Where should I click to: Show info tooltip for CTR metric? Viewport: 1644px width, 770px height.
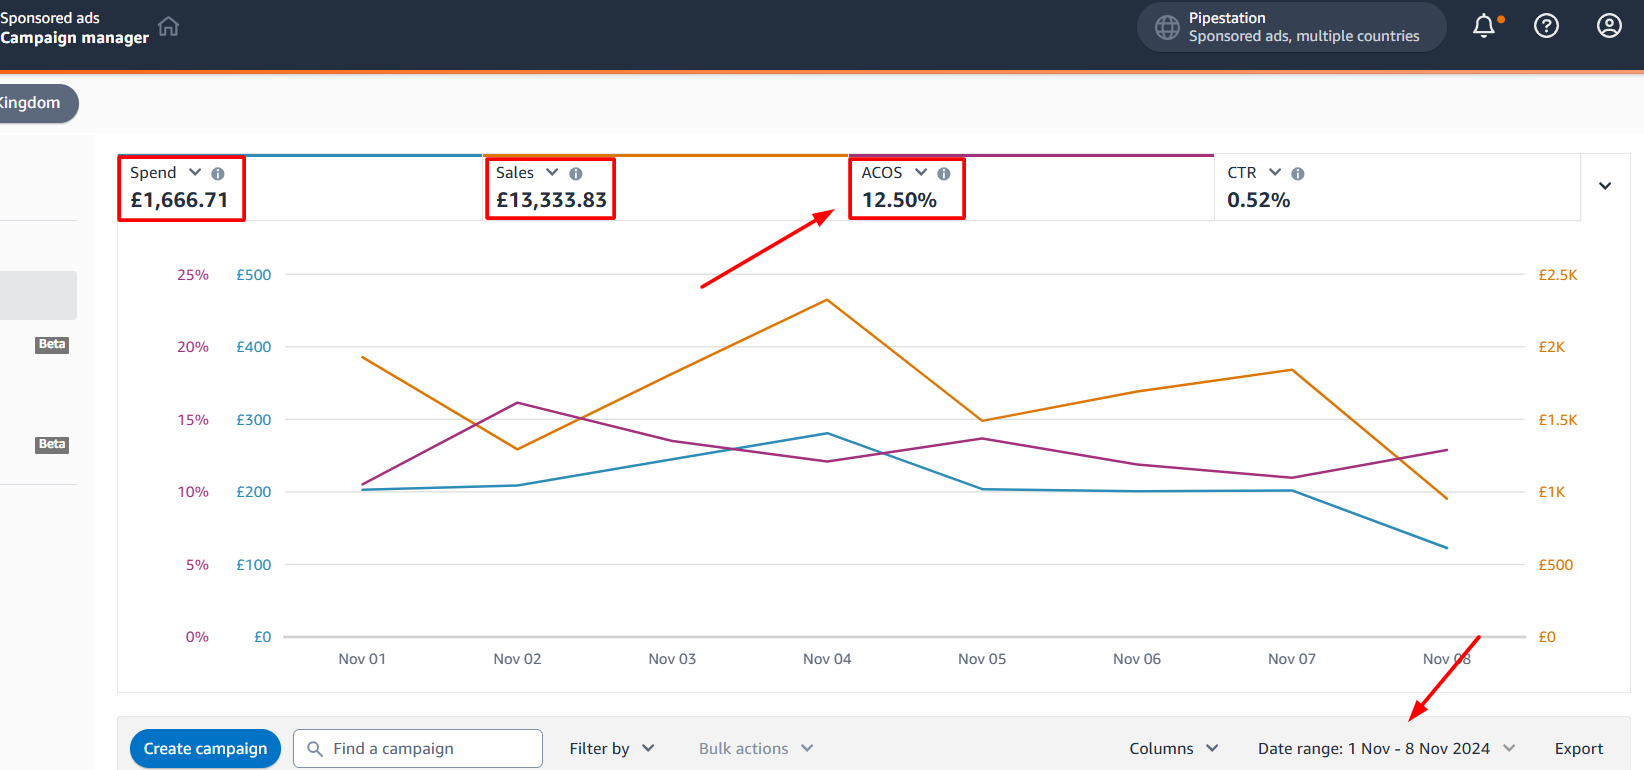(1298, 174)
